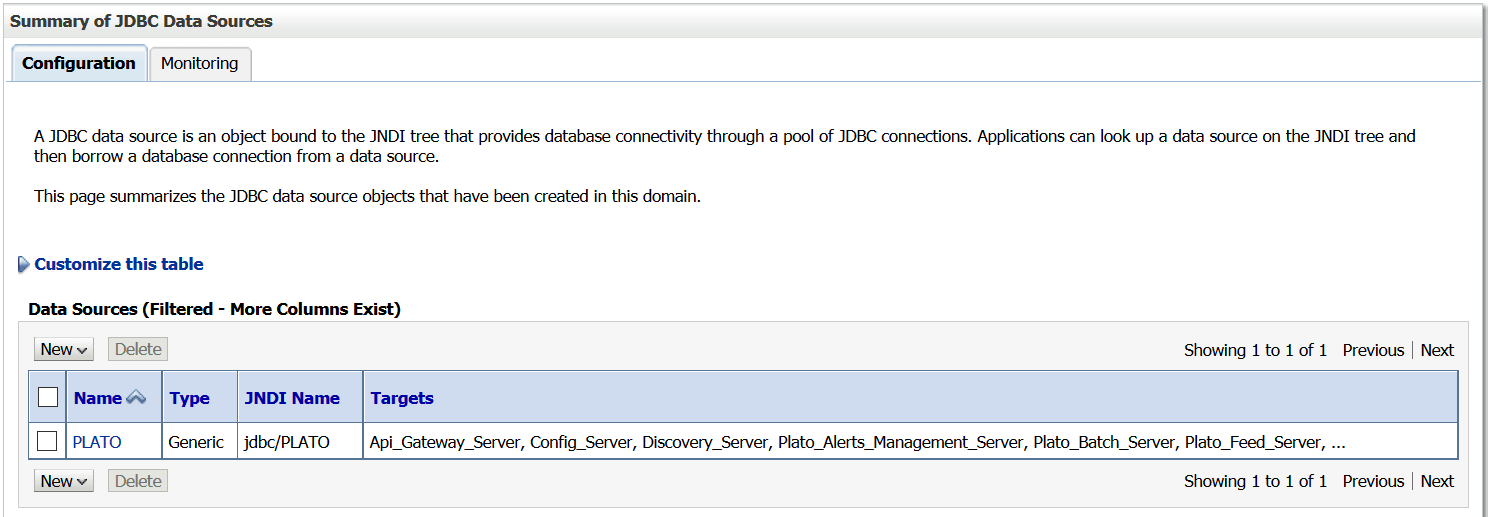Click the Name column header text

98,398
